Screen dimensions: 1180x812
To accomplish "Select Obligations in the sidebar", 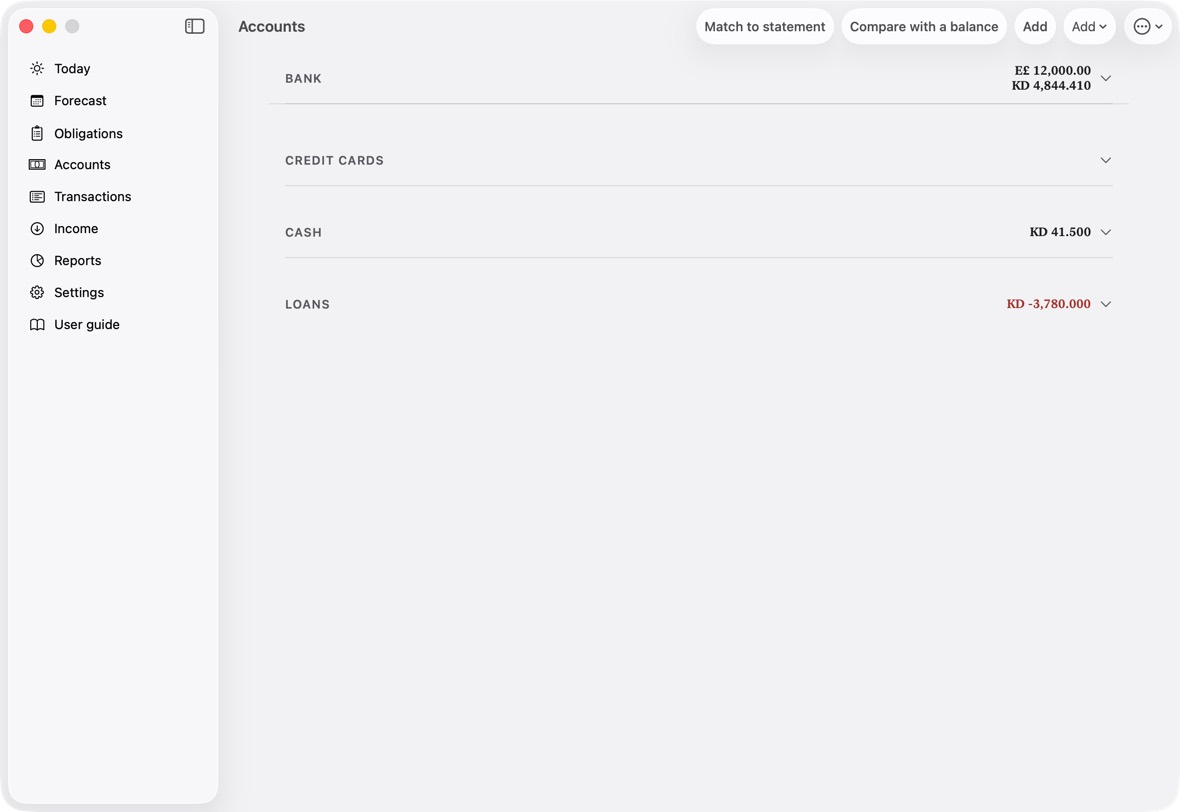I will point(88,133).
